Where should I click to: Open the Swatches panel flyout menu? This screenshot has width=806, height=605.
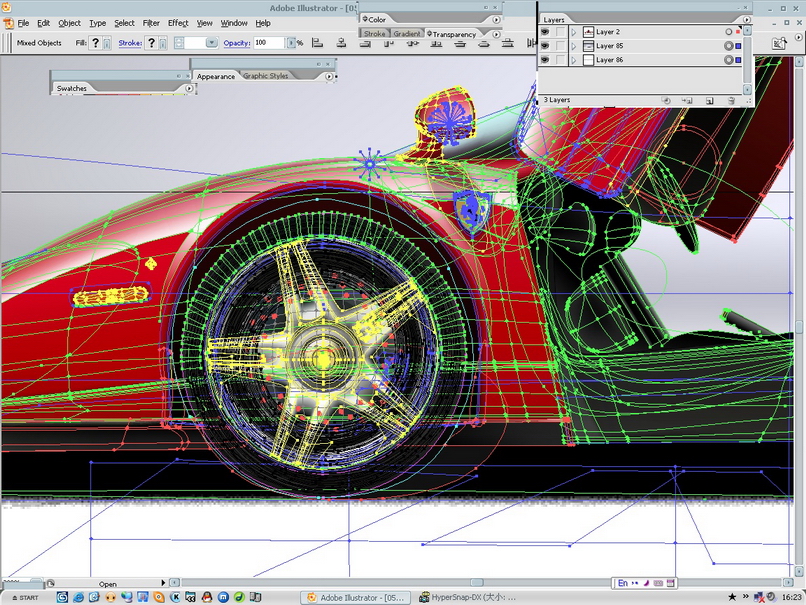click(189, 88)
